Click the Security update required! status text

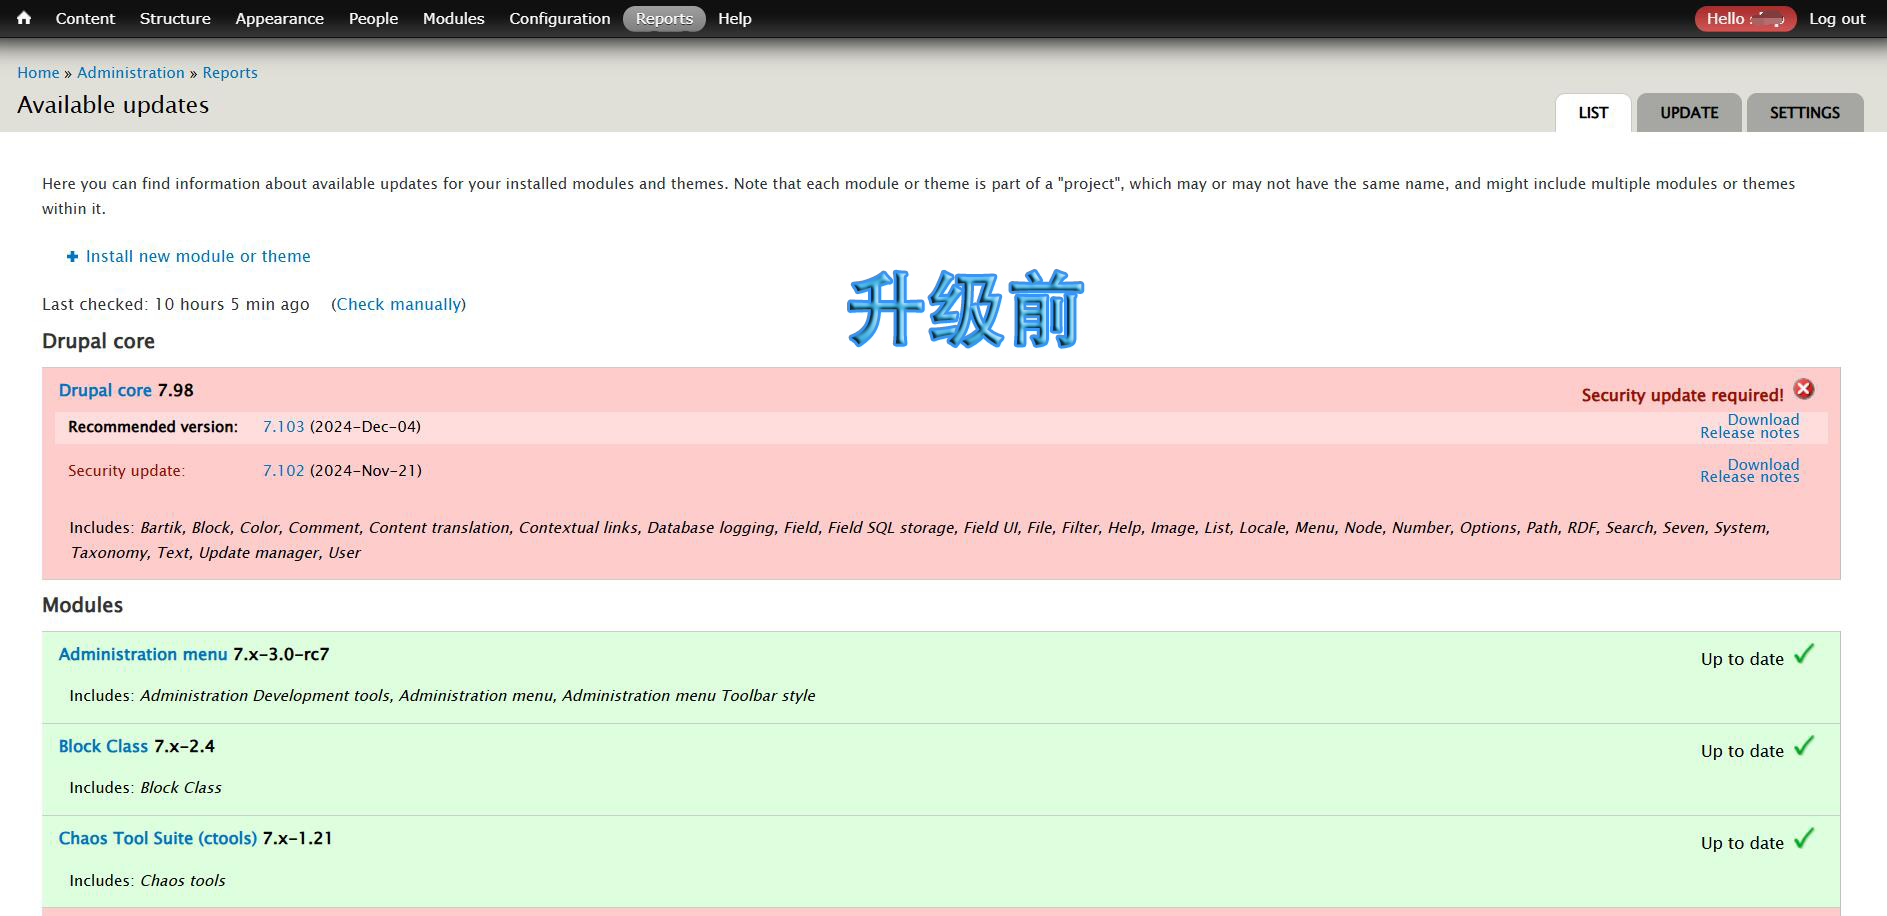click(1682, 395)
